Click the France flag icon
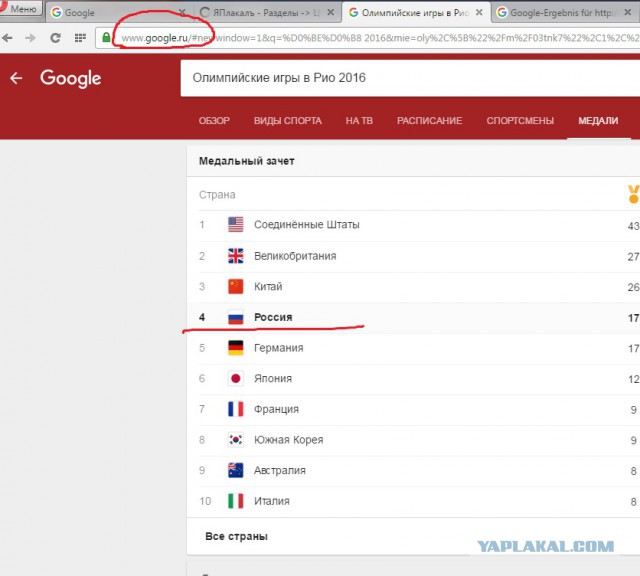Screen dimensions: 640x576 pos(236,409)
